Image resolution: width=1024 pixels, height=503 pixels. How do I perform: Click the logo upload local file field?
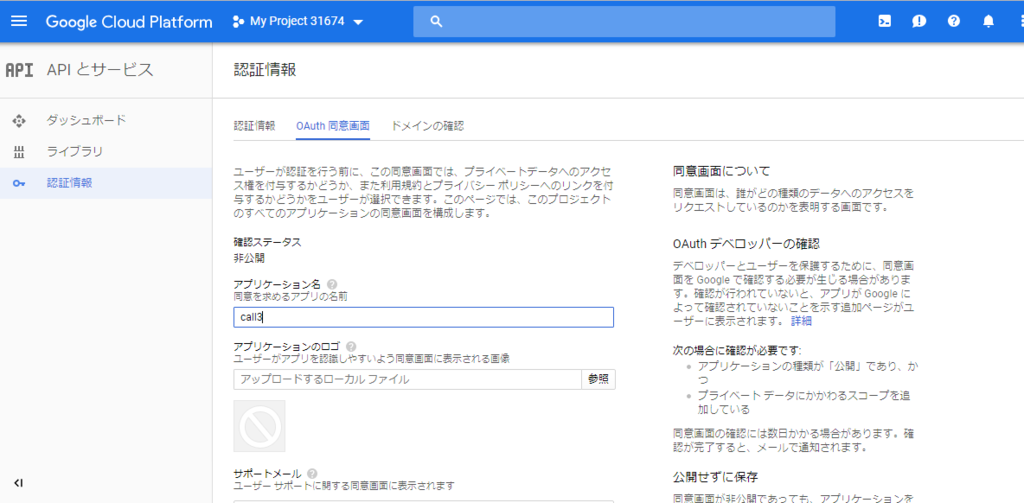coord(408,380)
